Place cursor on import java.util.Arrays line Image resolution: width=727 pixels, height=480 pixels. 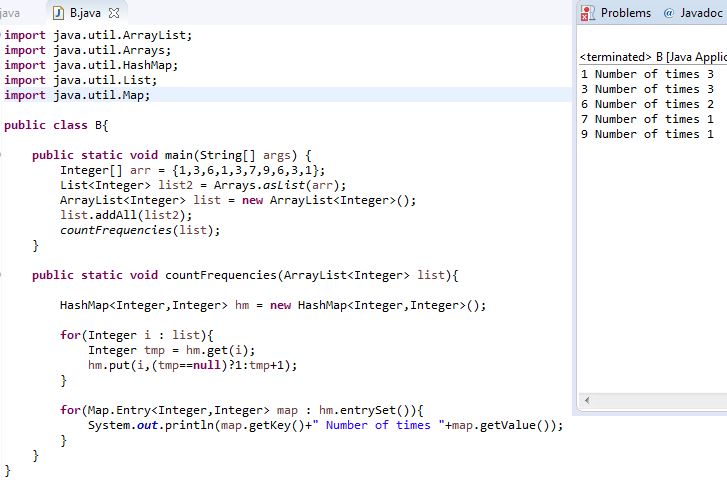click(x=88, y=50)
